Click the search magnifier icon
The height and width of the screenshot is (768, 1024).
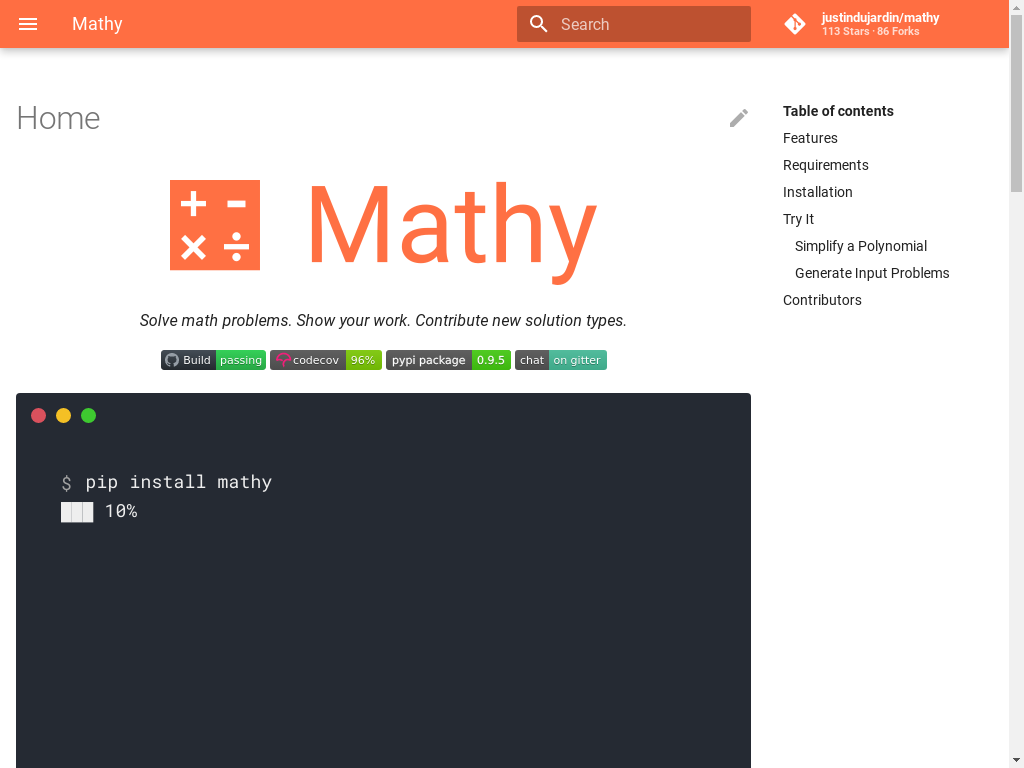pyautogui.click(x=539, y=24)
